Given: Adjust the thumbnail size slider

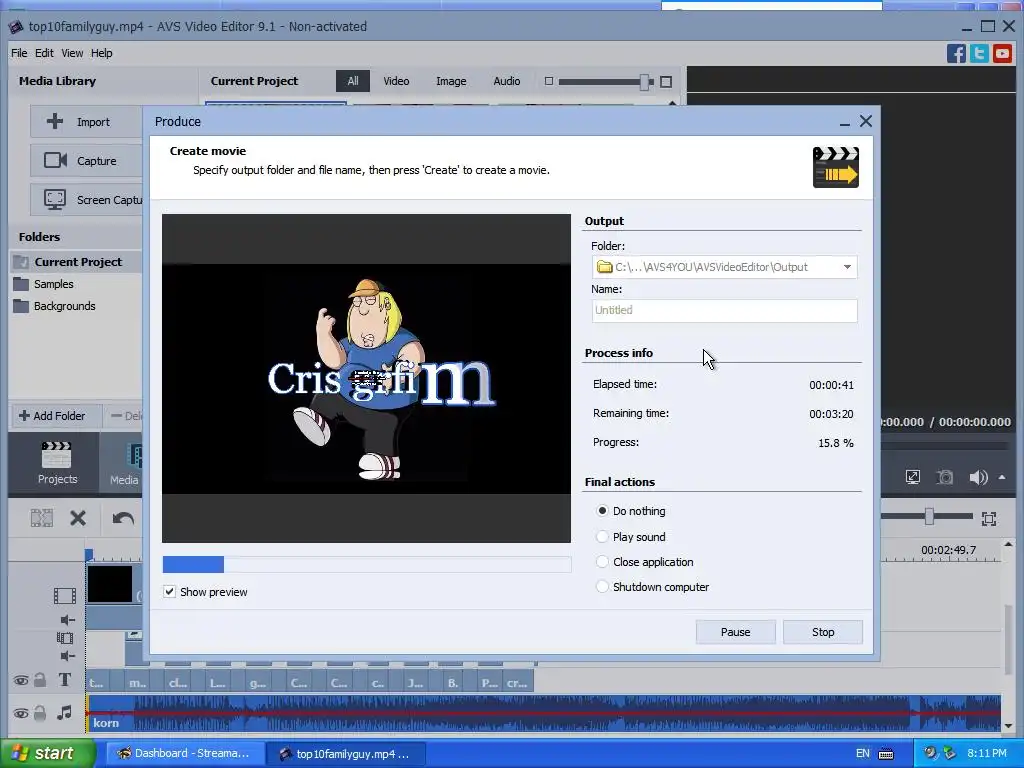Looking at the screenshot, I should [645, 82].
